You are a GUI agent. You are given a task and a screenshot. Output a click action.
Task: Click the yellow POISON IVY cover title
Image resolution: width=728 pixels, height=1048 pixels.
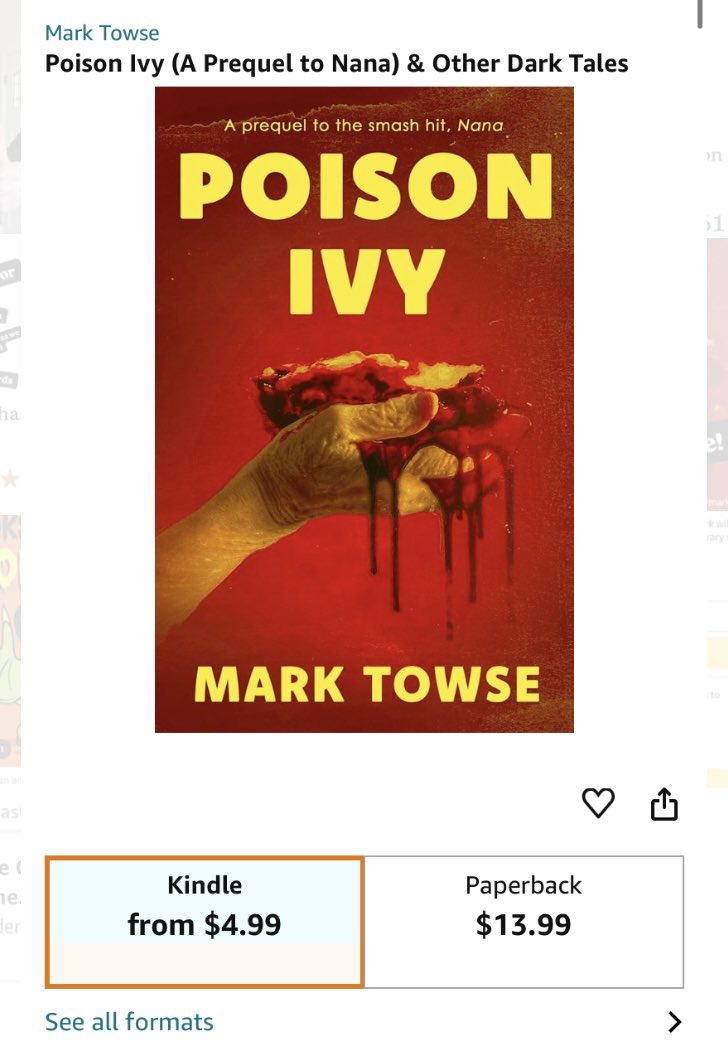366,234
